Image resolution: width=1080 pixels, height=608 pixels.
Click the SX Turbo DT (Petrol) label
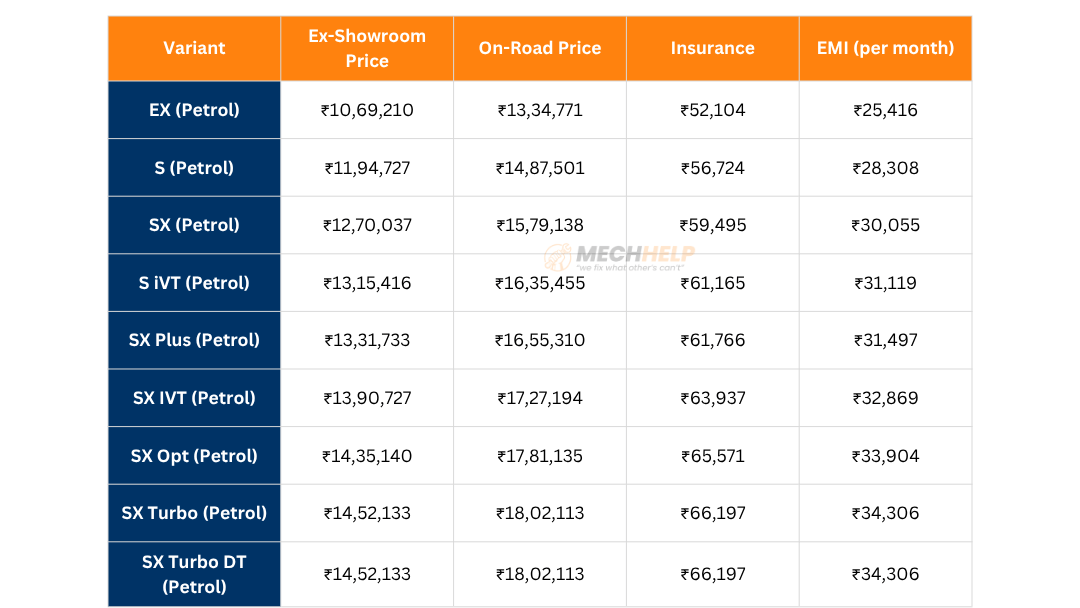(193, 573)
